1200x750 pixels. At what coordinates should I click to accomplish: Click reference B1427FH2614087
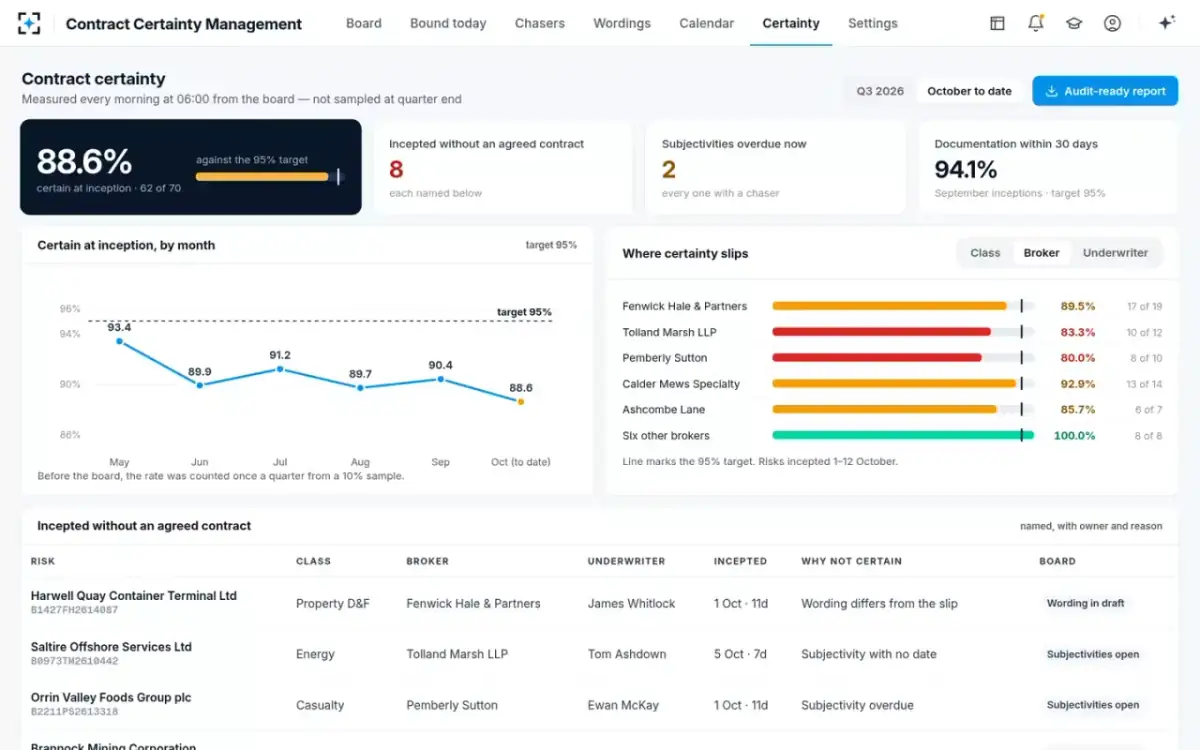74,610
